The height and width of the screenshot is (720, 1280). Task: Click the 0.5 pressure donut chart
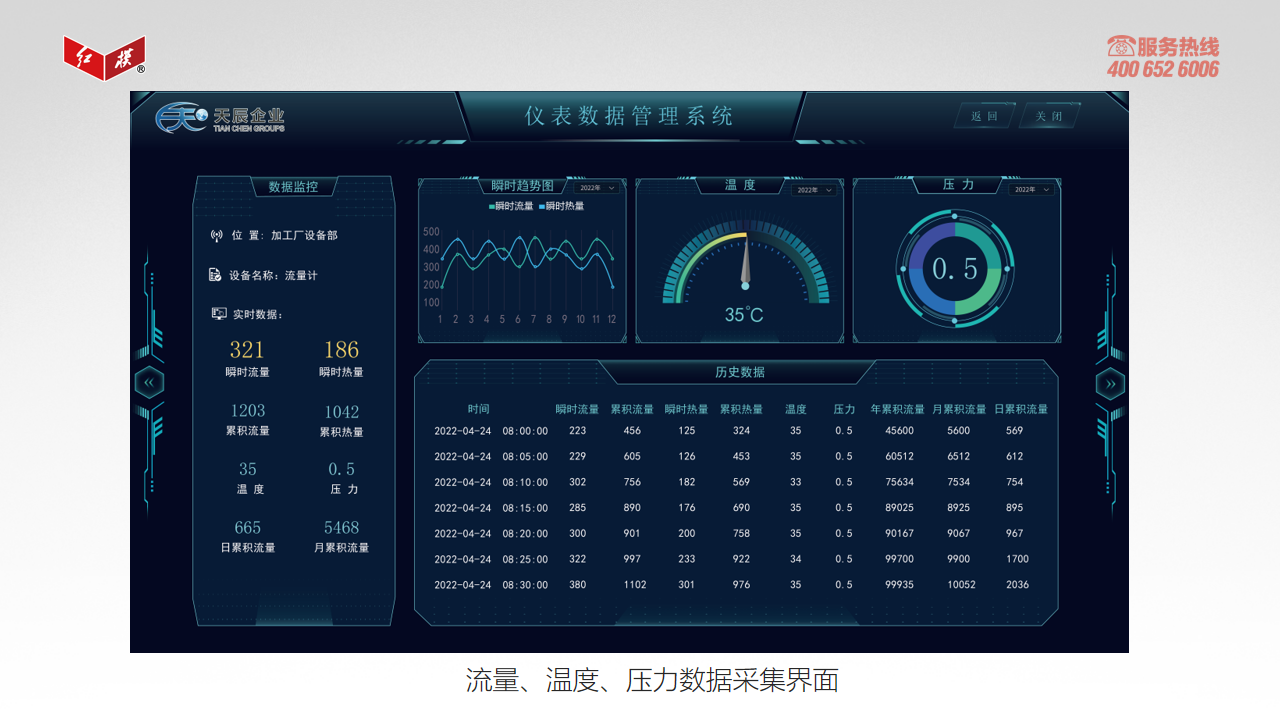tap(955, 268)
